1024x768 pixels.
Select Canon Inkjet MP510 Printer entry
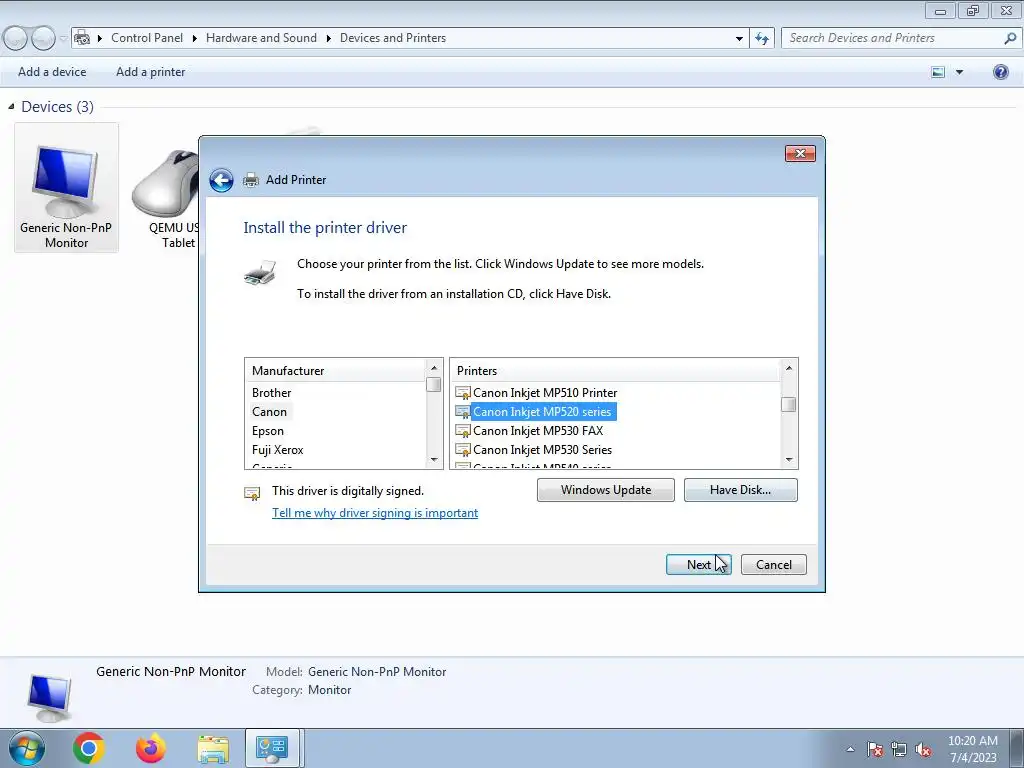point(545,393)
